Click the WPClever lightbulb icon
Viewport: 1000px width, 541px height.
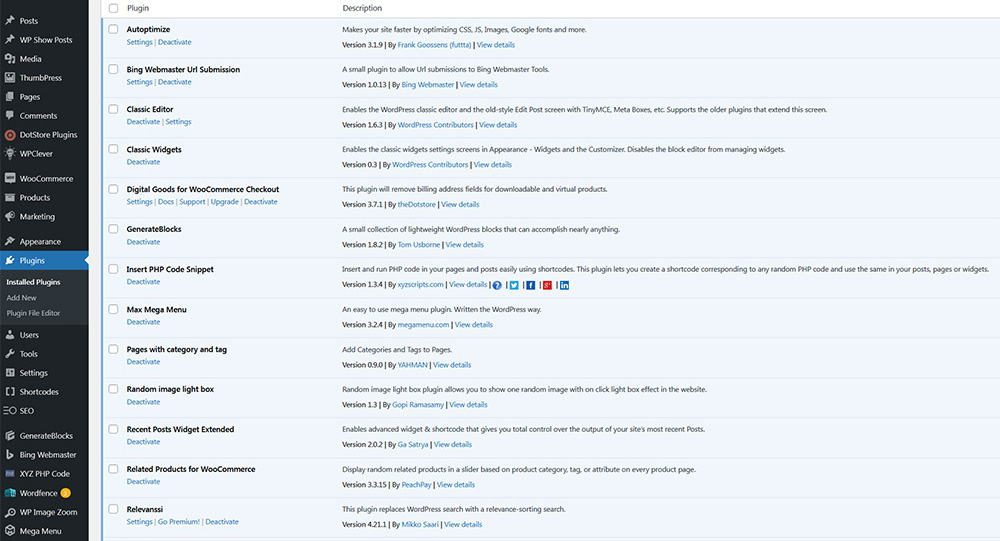[10, 153]
